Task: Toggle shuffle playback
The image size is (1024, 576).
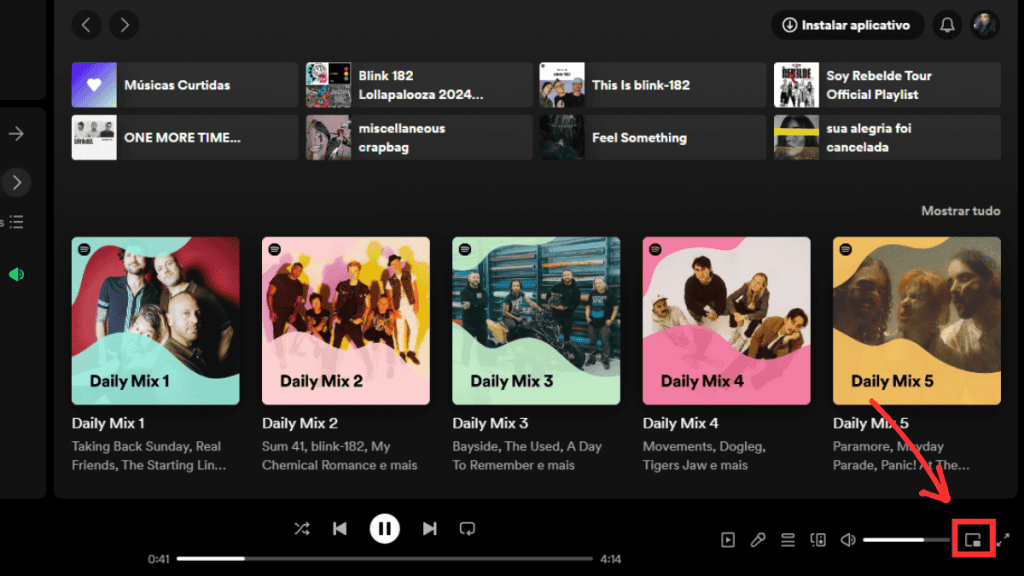Action: click(x=302, y=528)
